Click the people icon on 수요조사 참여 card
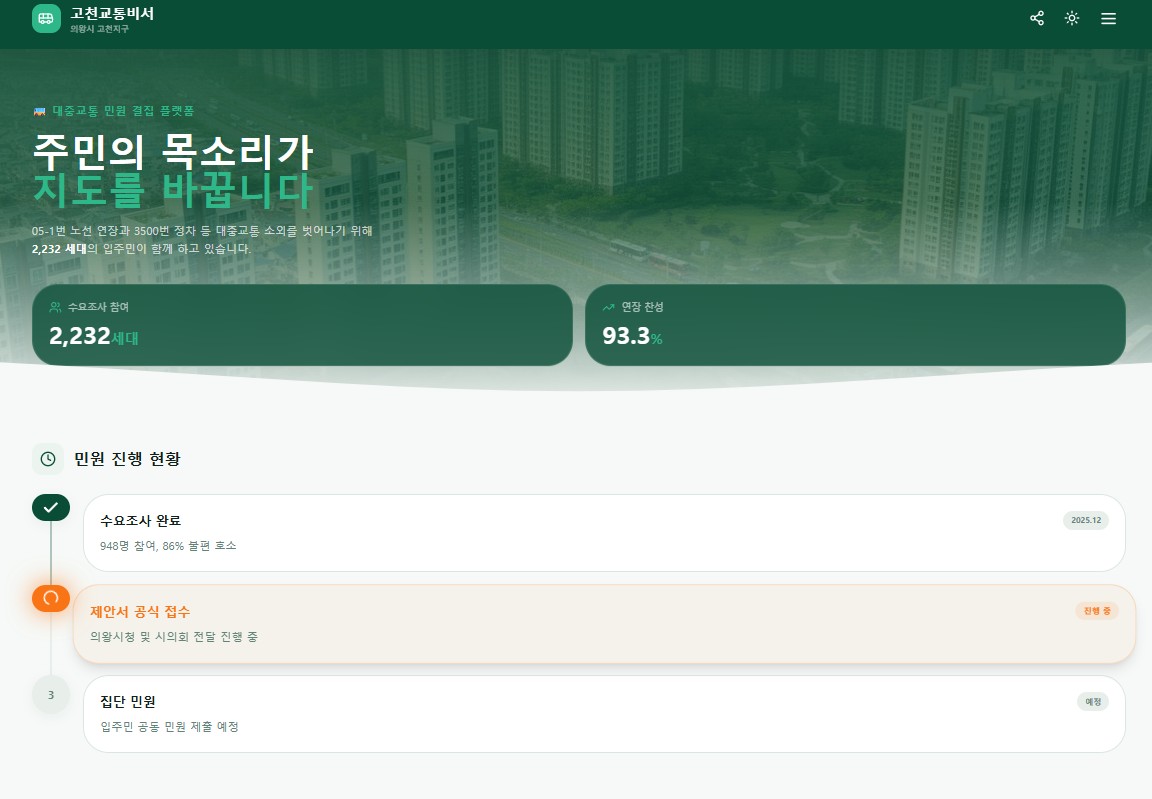The image size is (1152, 799). point(55,308)
